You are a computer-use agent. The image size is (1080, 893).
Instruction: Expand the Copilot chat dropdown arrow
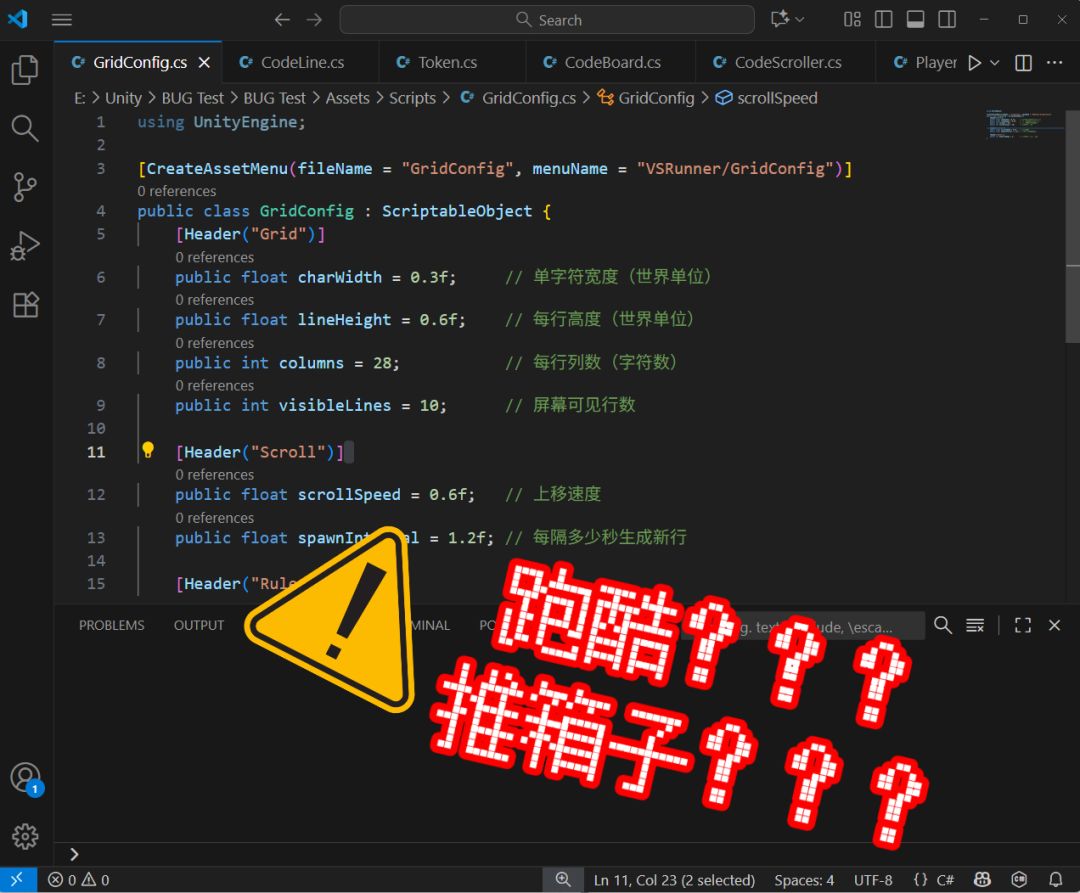tap(800, 20)
